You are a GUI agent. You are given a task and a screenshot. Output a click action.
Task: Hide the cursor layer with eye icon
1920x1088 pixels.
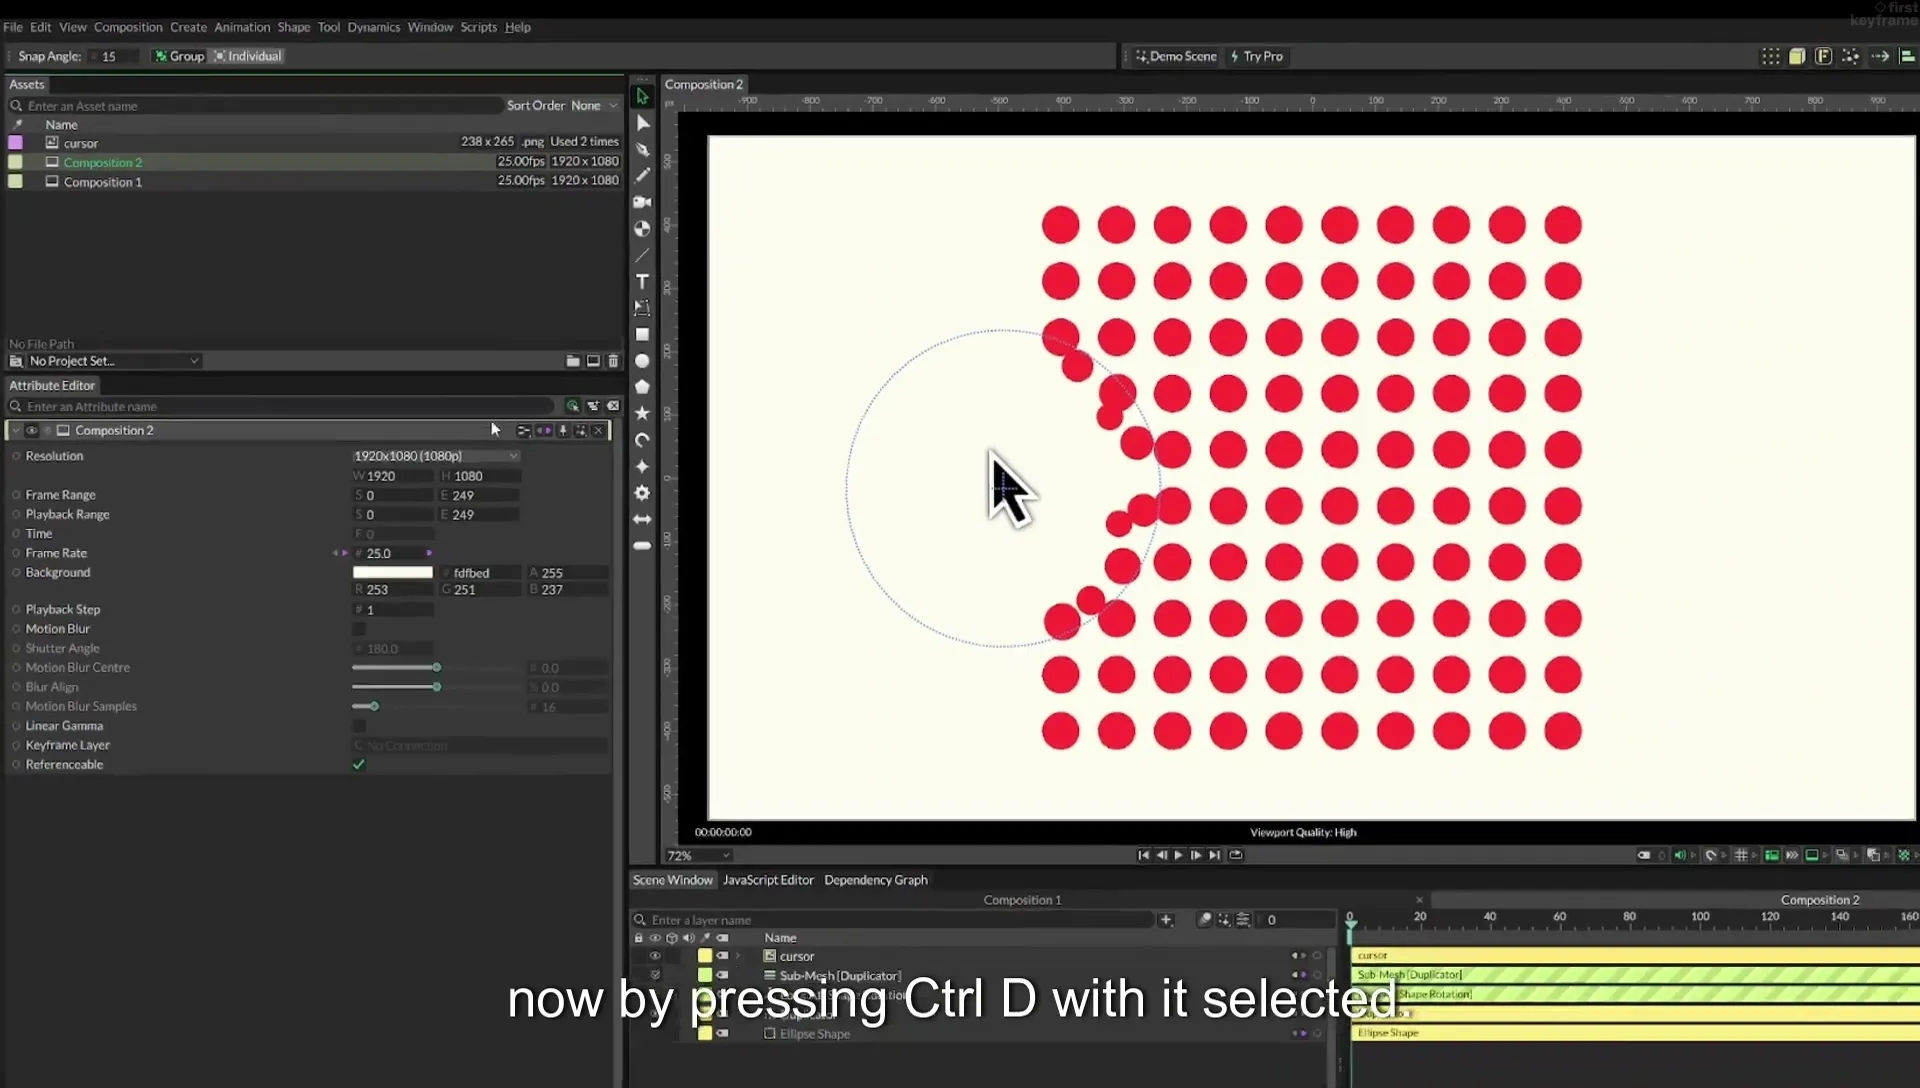655,956
